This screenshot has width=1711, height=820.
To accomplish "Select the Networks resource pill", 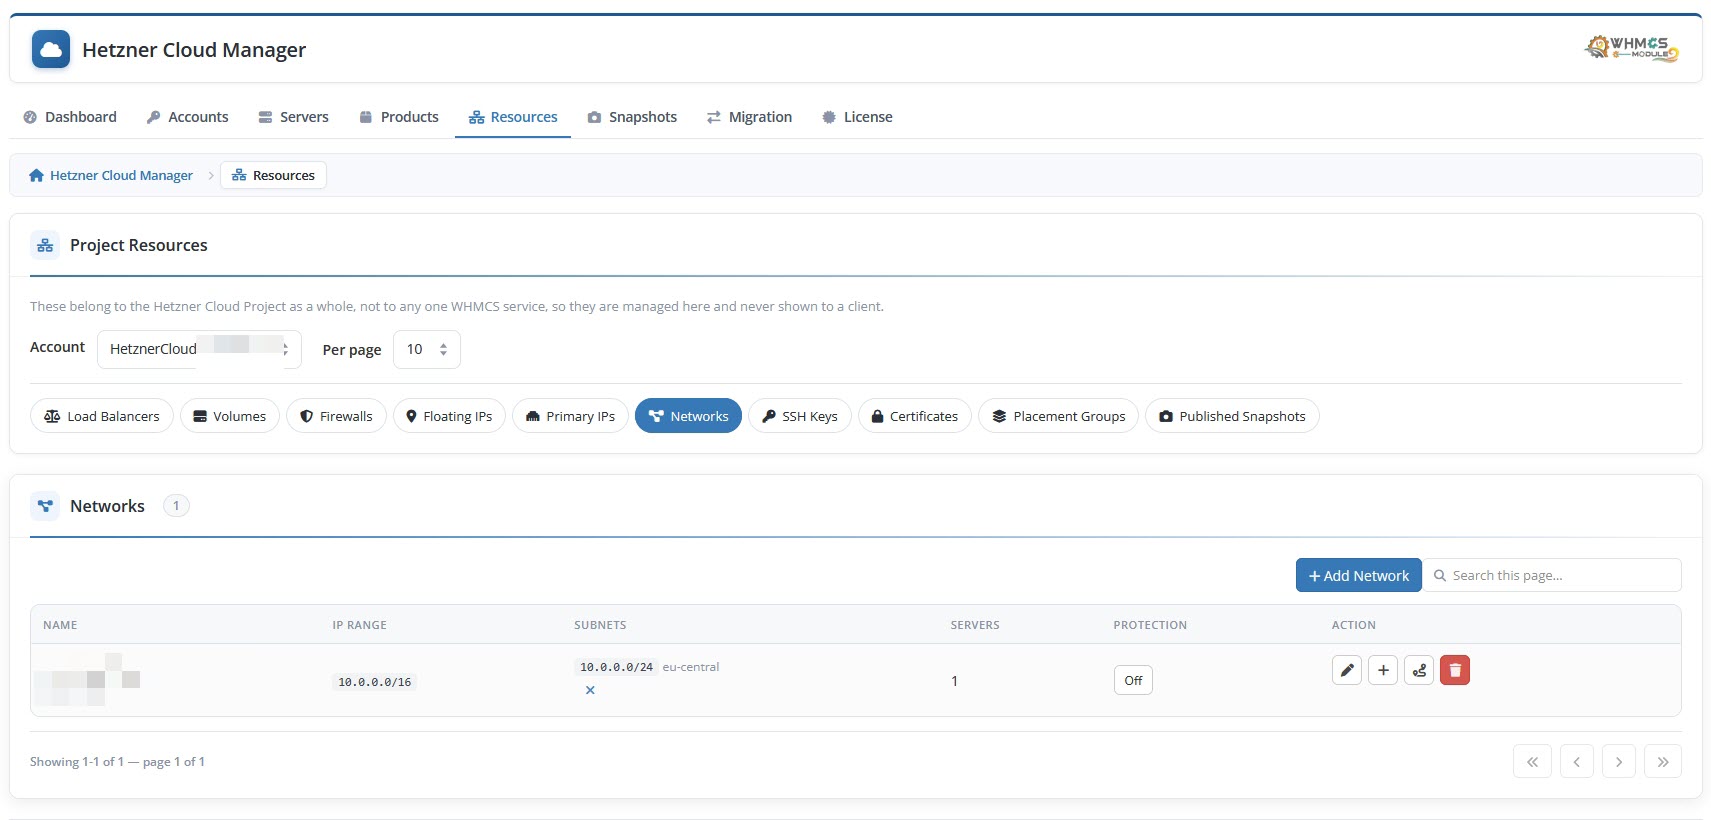I will pos(688,416).
